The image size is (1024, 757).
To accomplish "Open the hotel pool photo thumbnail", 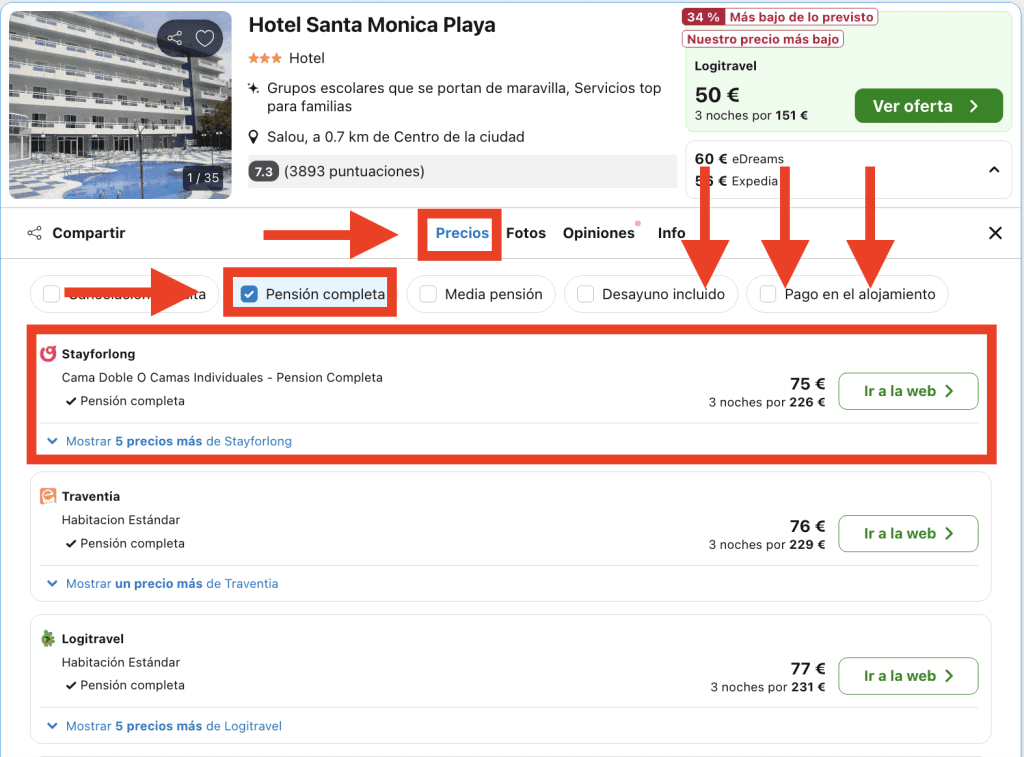I will point(120,105).
